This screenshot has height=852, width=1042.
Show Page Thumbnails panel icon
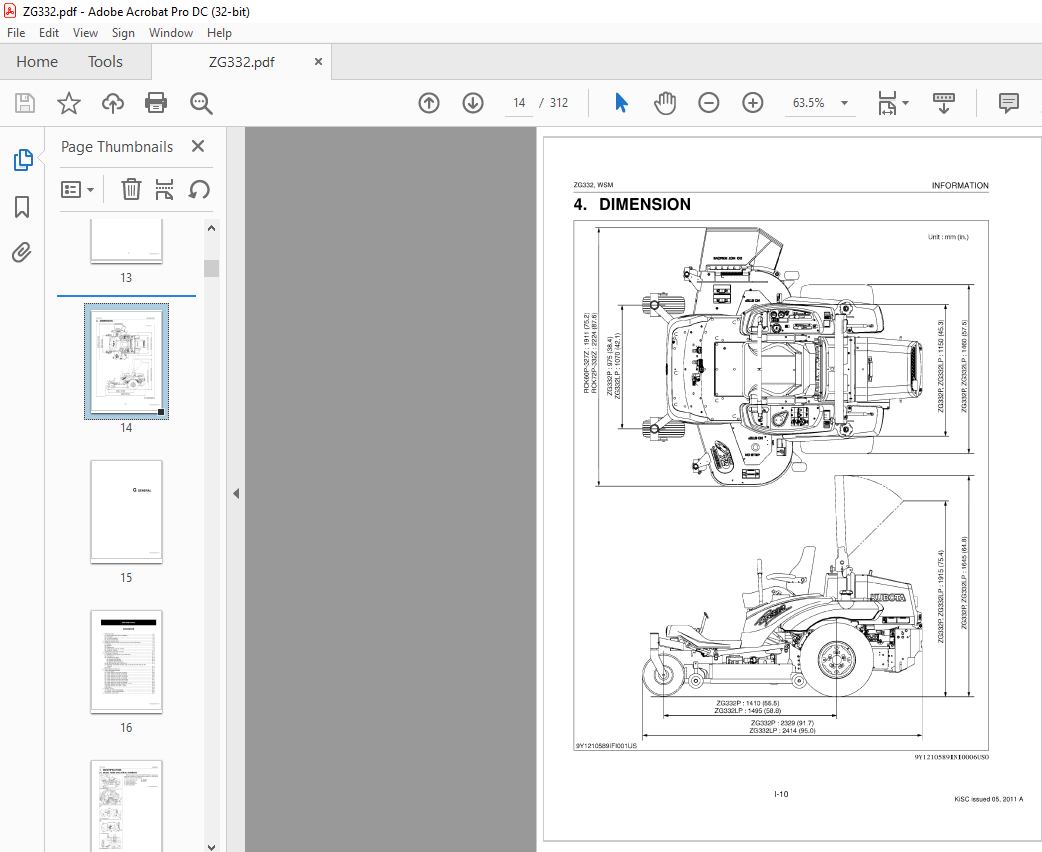23,160
